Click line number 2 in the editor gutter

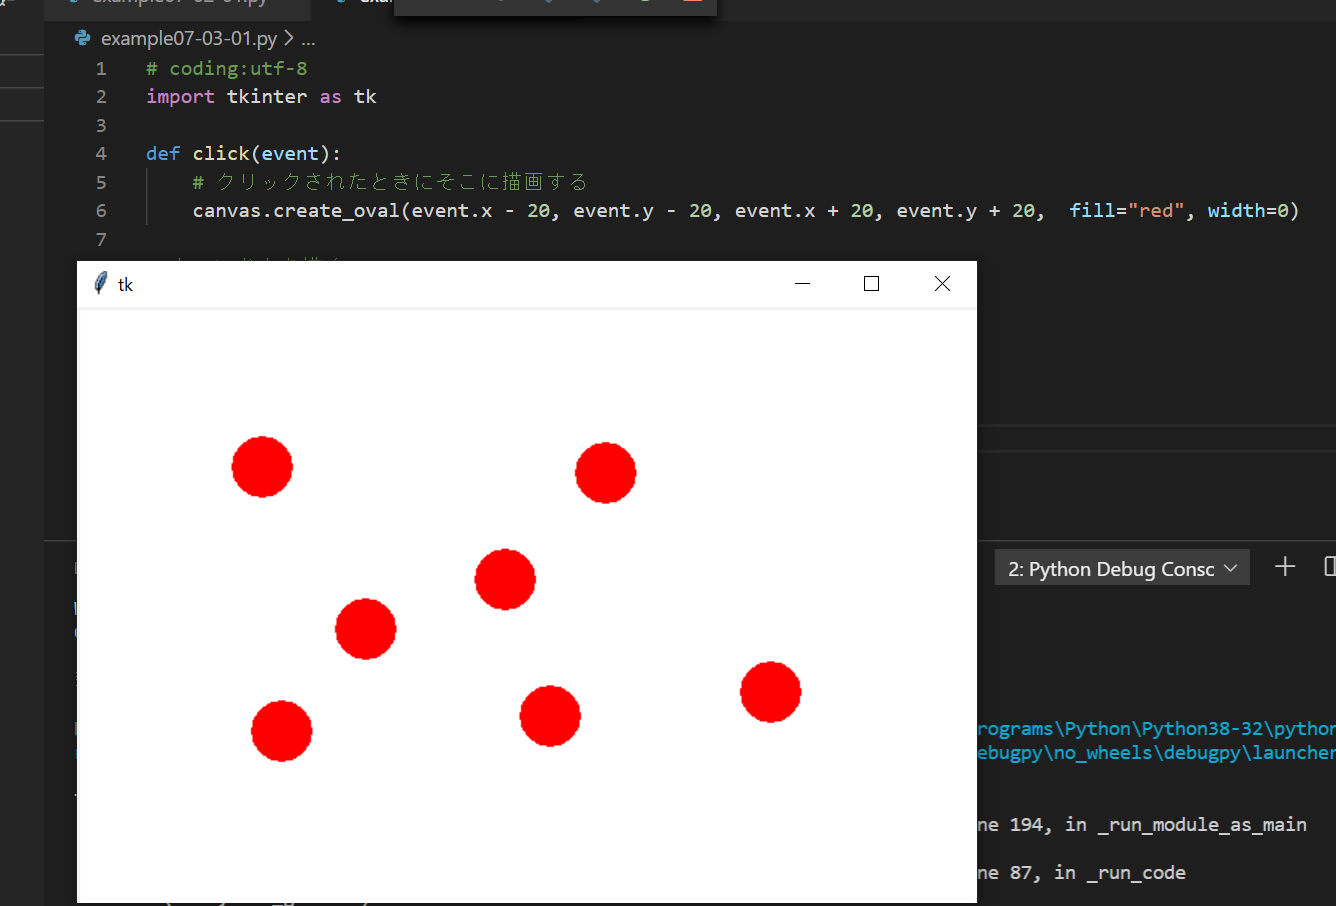point(101,97)
